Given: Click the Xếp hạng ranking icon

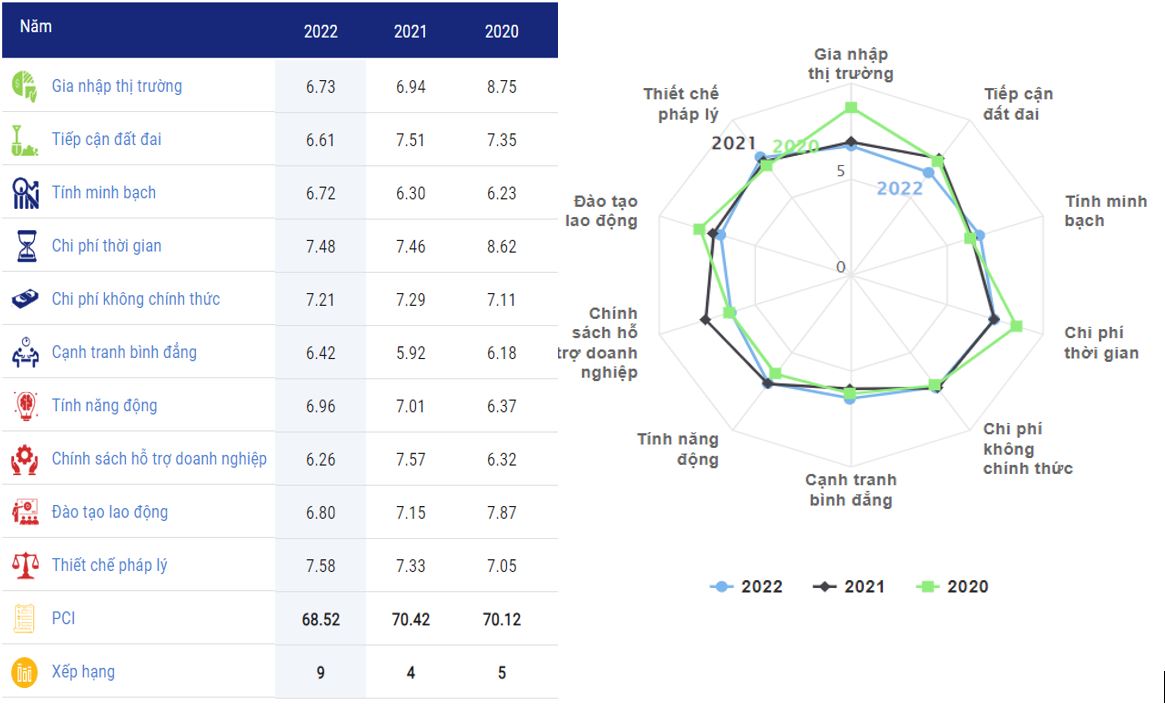Looking at the screenshot, I should coord(24,672).
